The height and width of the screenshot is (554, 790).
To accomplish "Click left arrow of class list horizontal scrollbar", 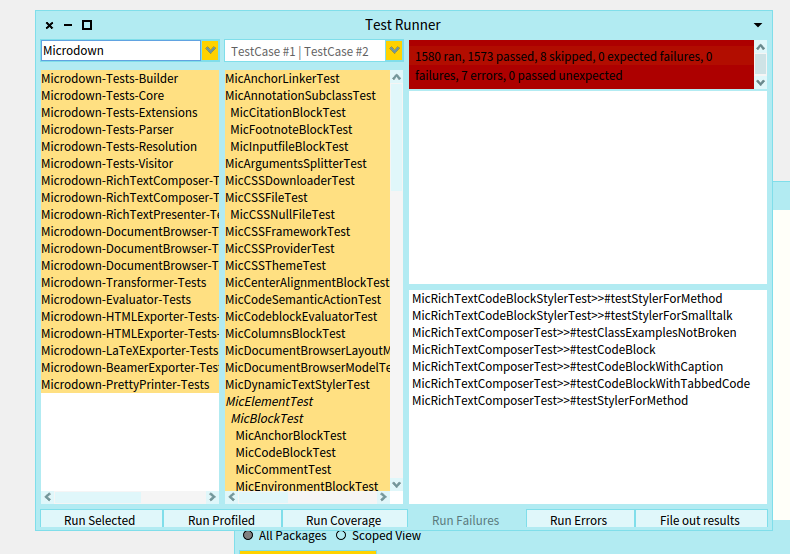I will click(x=232, y=497).
